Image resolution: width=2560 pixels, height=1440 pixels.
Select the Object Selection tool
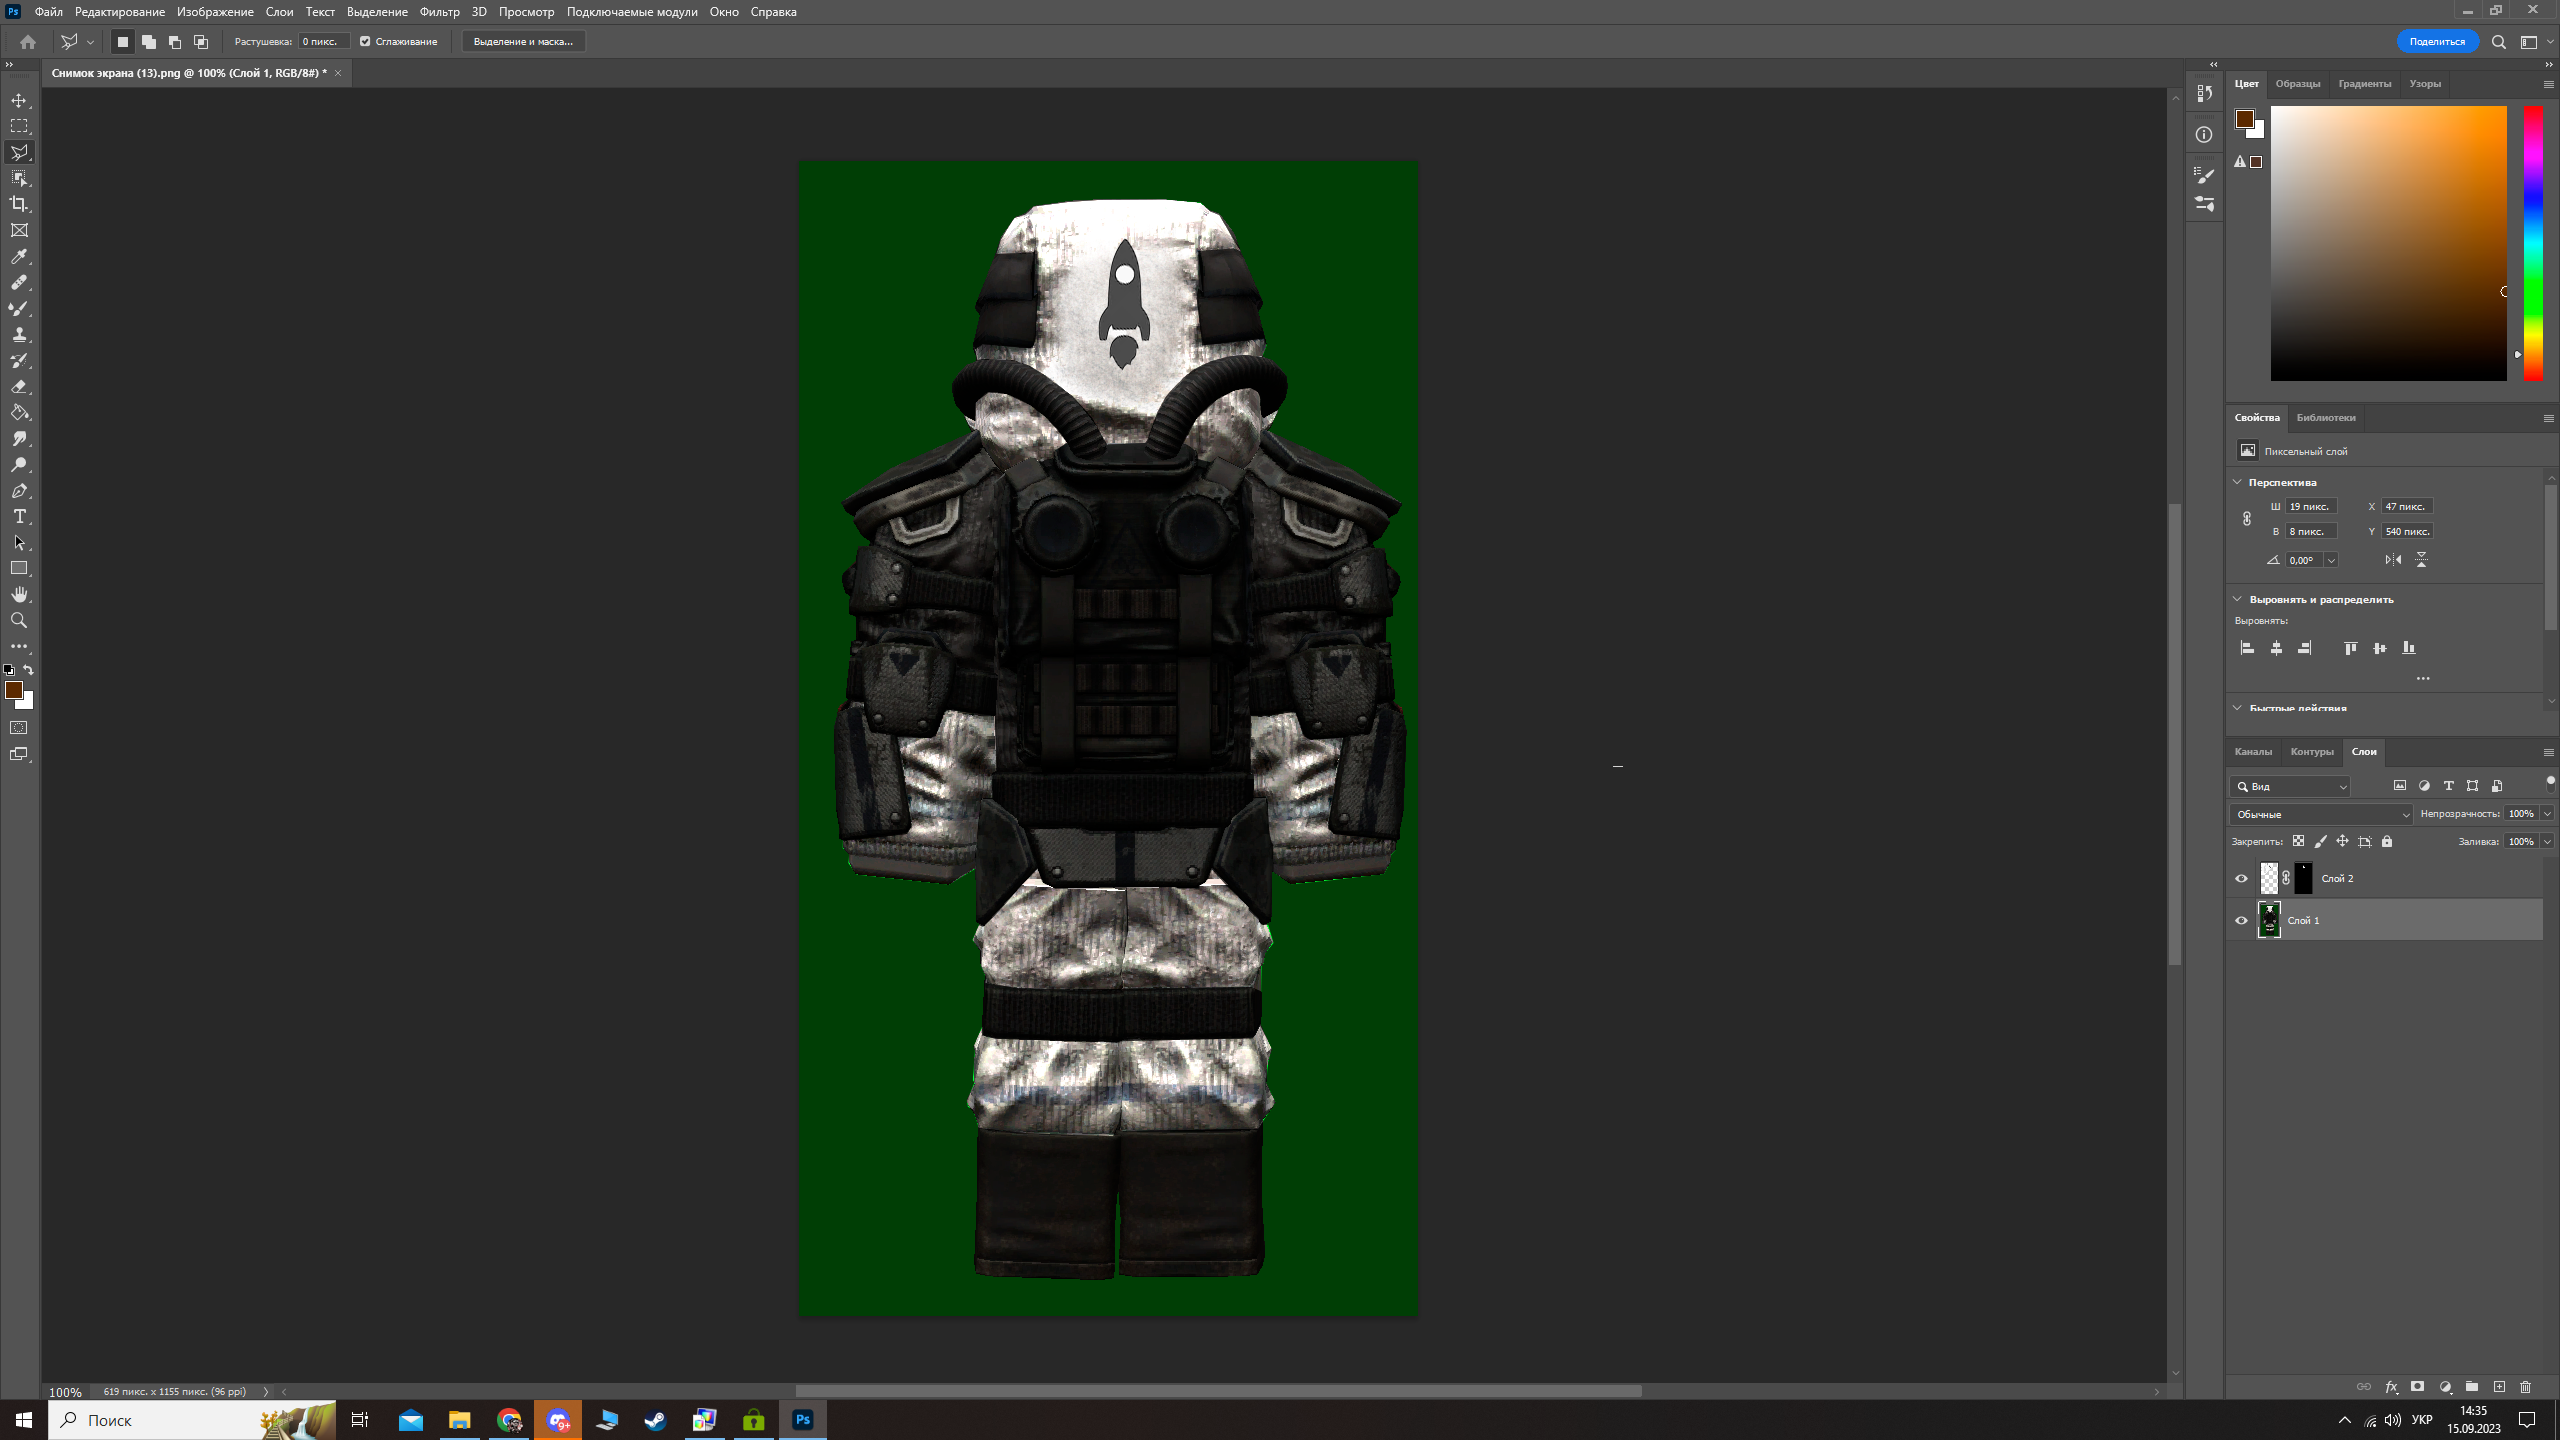(x=19, y=178)
